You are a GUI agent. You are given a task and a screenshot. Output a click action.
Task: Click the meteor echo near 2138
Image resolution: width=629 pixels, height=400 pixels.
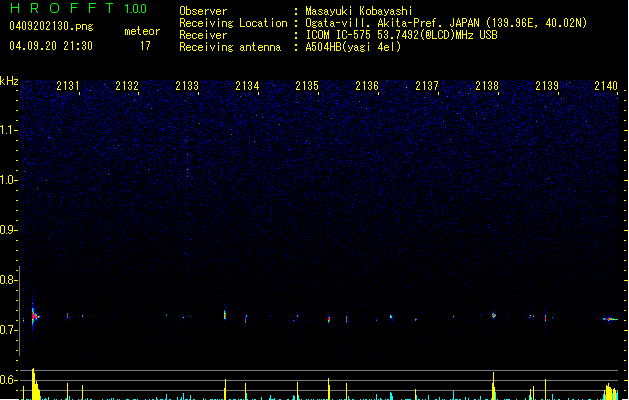pyautogui.click(x=494, y=315)
